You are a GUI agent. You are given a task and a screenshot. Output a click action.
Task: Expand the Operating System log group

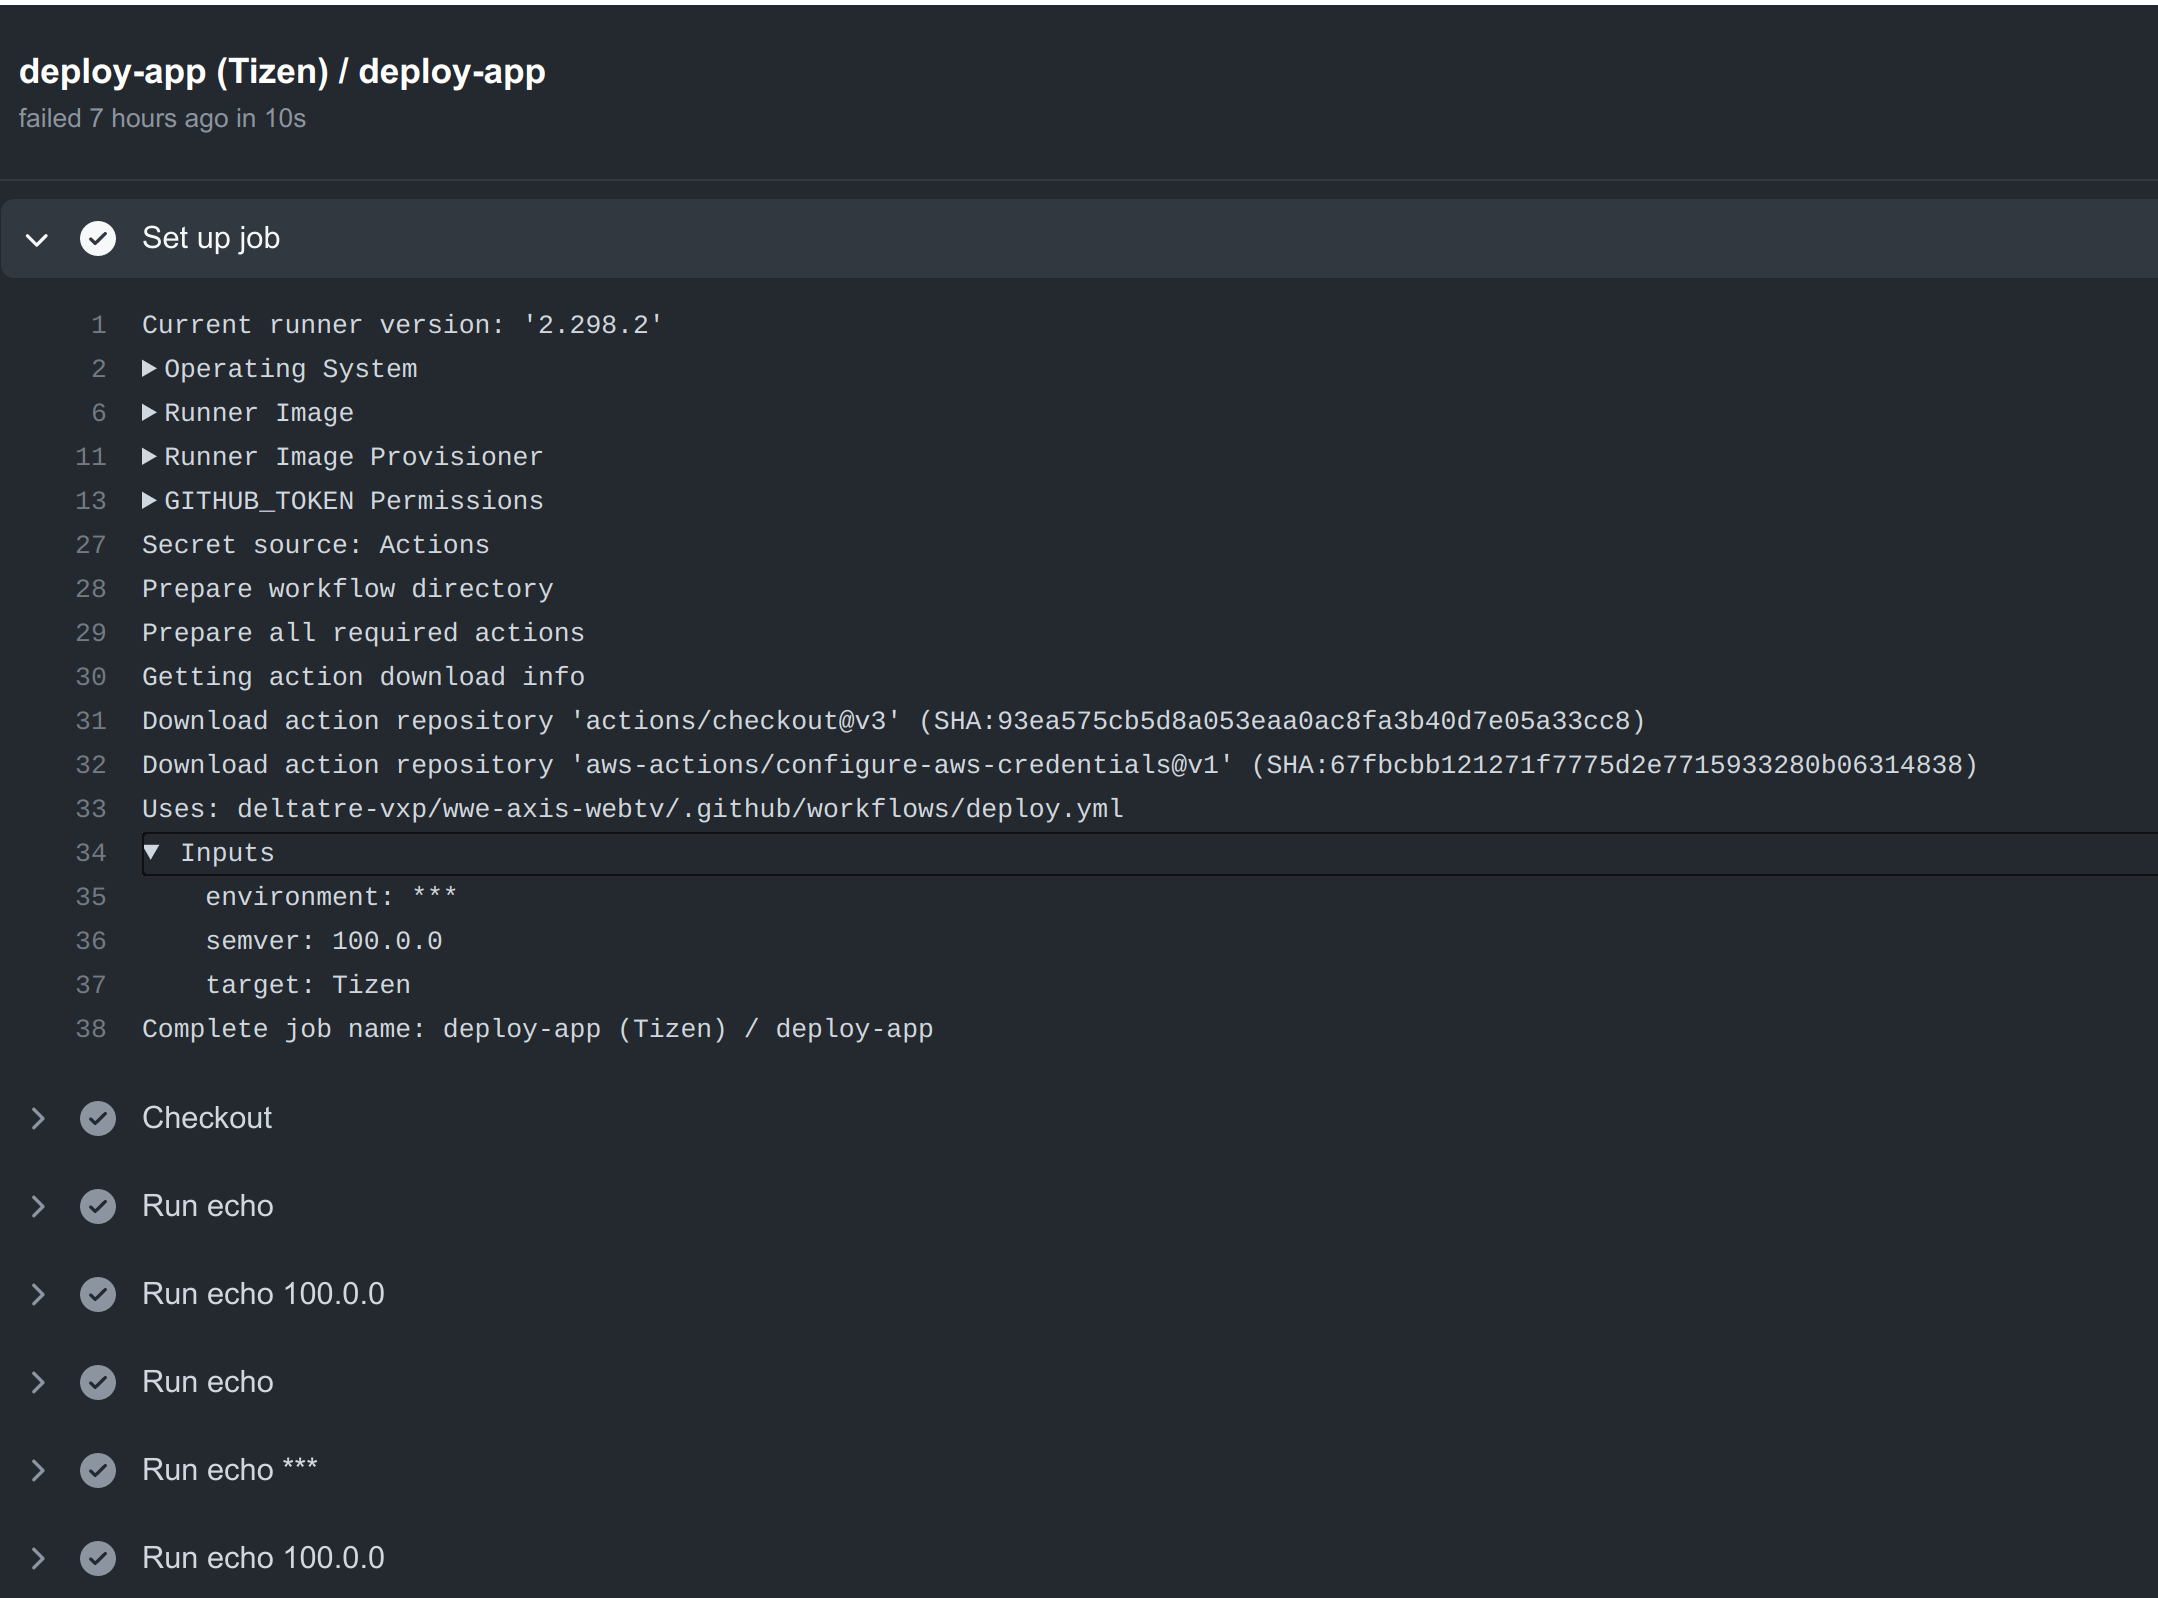pos(150,368)
